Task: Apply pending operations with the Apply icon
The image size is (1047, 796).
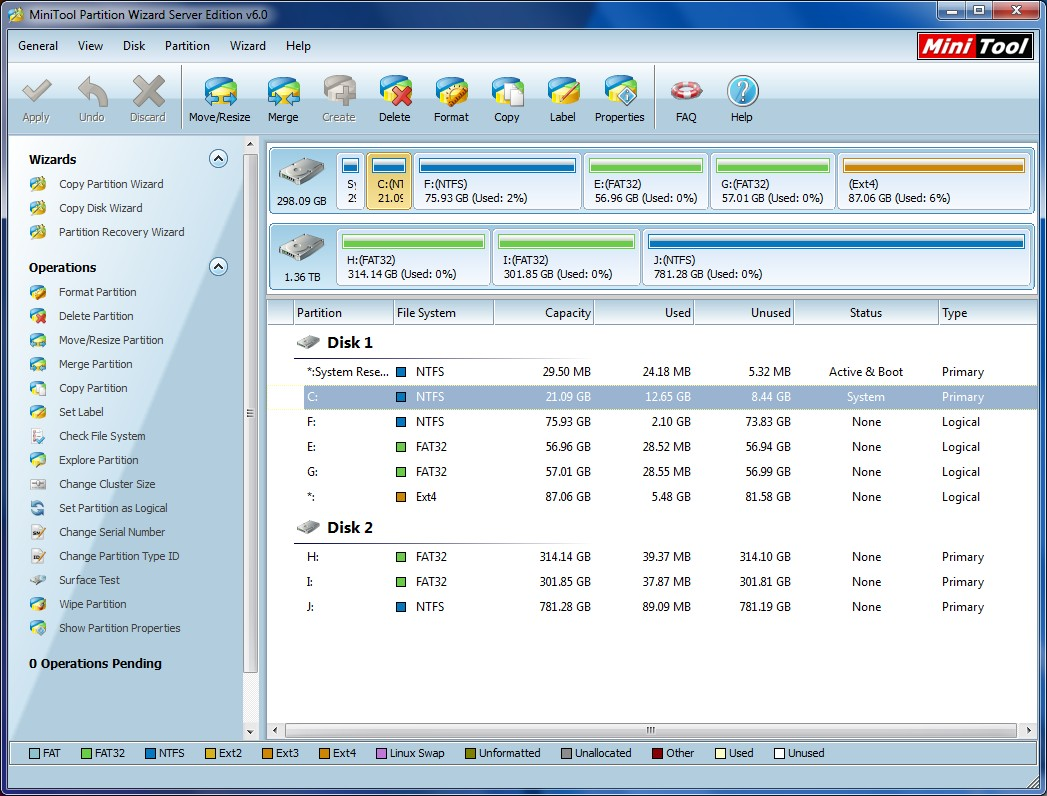Action: pyautogui.click(x=36, y=97)
